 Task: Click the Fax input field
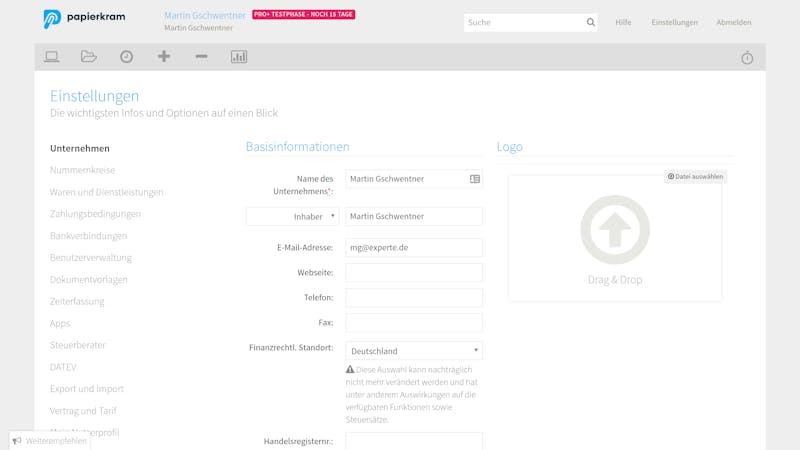(x=414, y=322)
